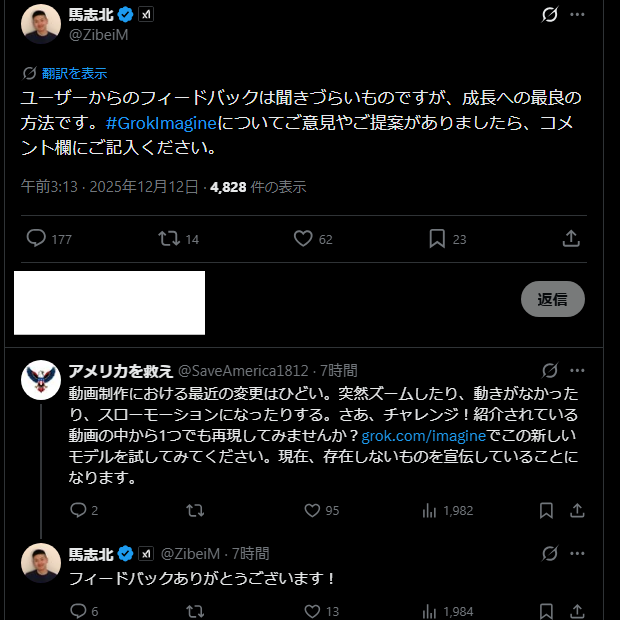Open more options on フィードバック reply
Screen dimensions: 620x620
pos(577,553)
